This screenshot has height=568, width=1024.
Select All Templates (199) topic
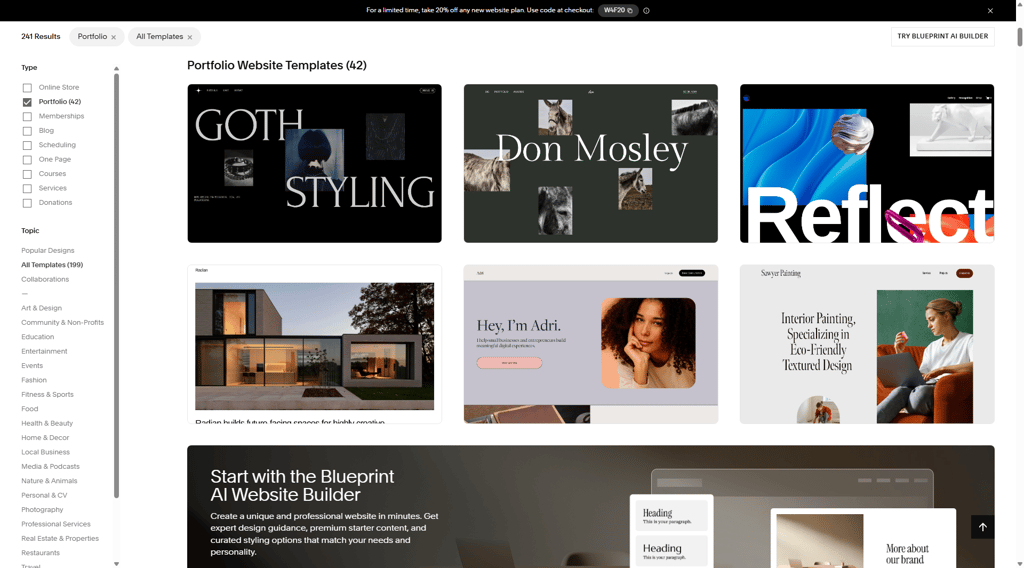point(52,265)
